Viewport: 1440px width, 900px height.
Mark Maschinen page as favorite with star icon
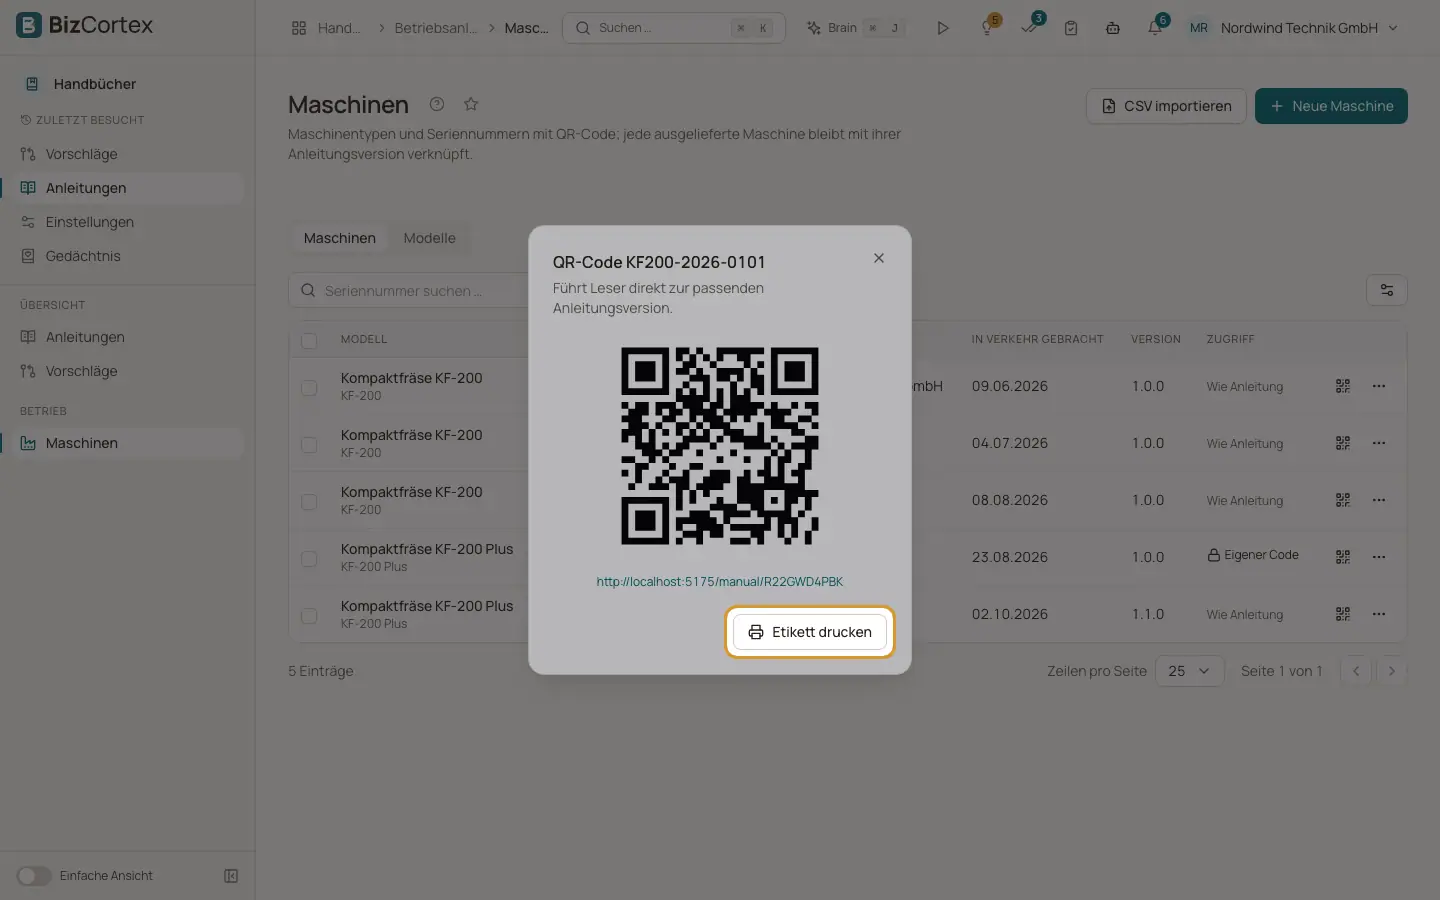471,104
